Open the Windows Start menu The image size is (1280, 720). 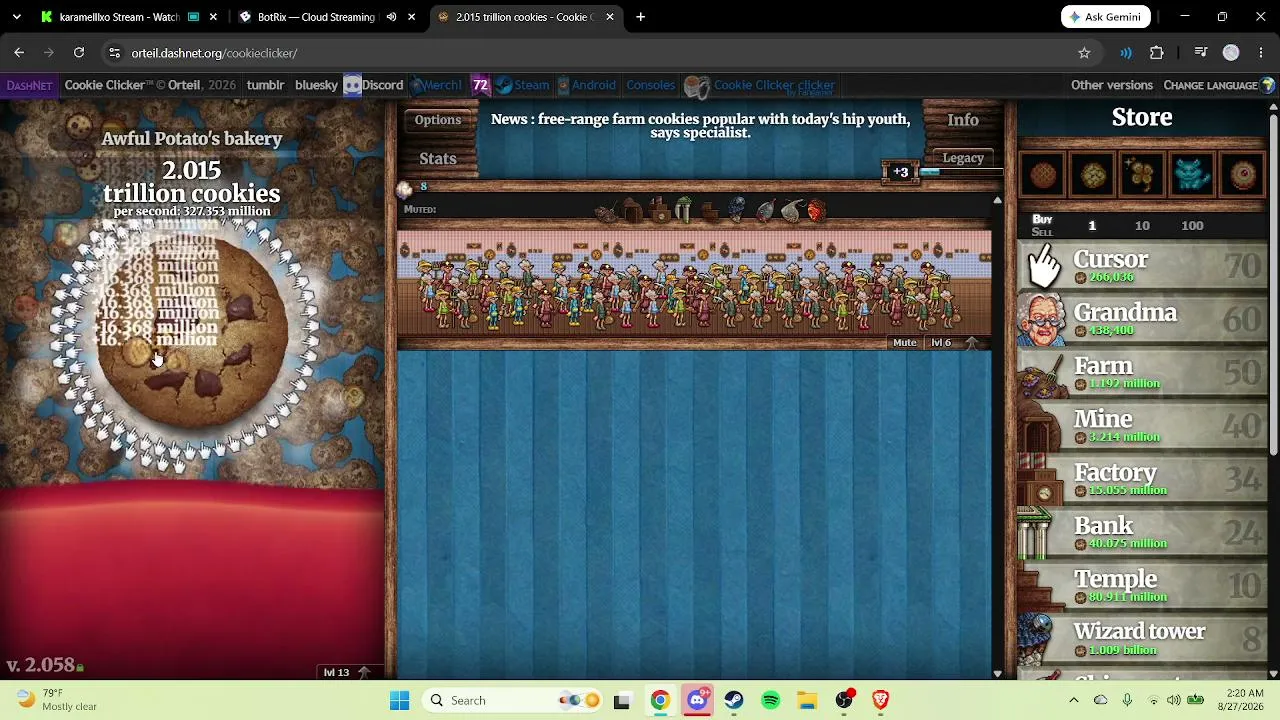400,700
